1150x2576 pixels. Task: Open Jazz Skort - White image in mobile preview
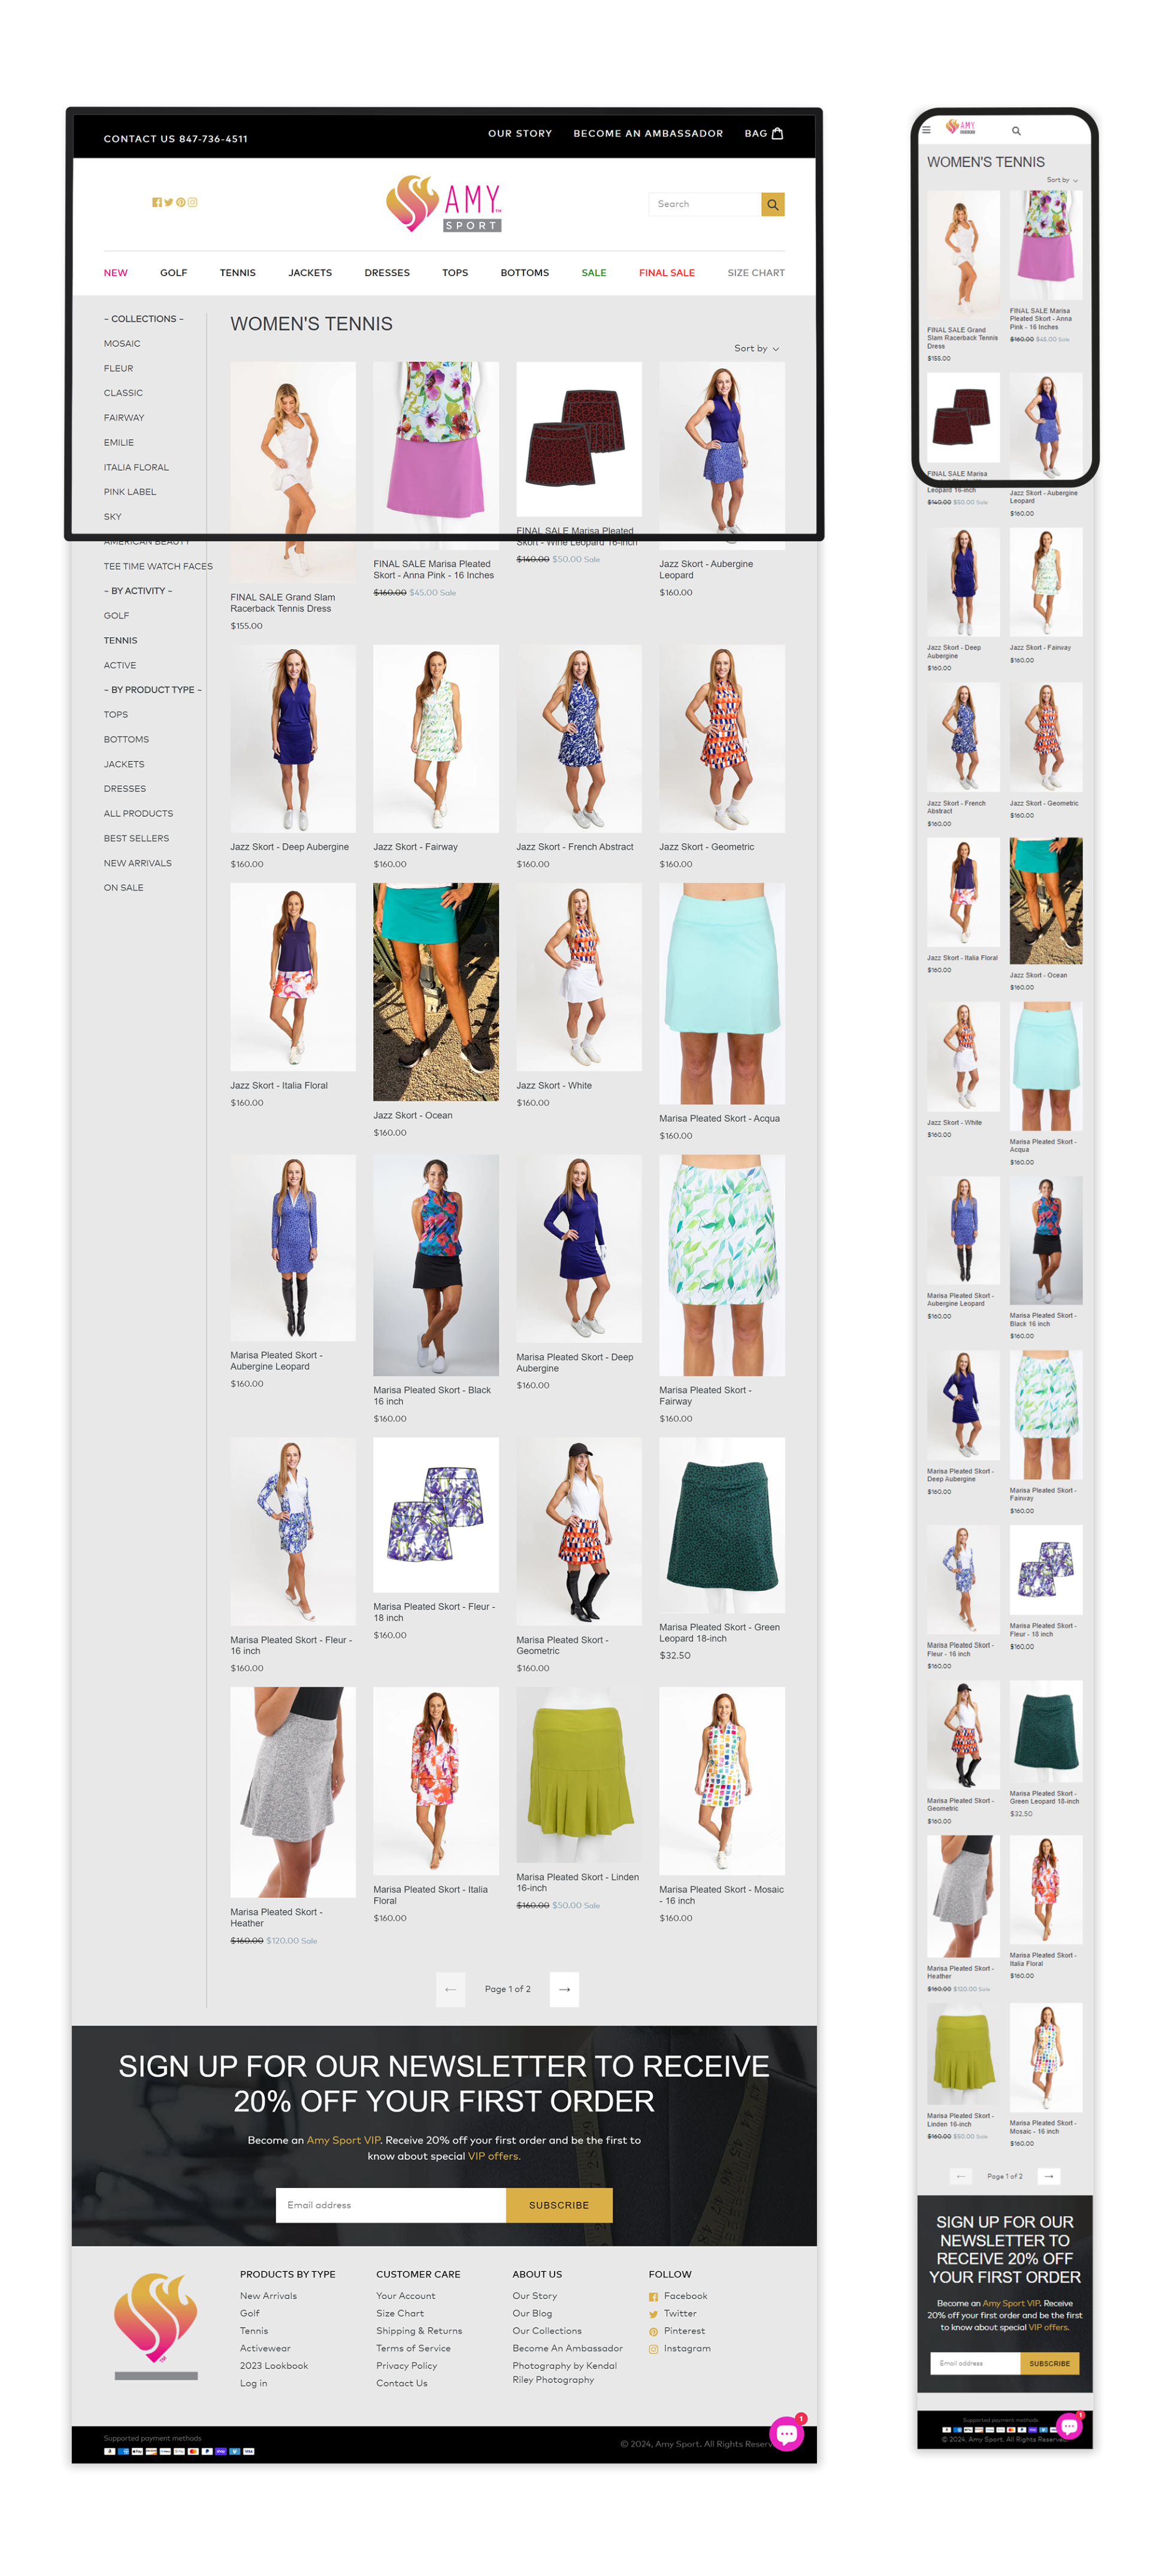tap(962, 1056)
